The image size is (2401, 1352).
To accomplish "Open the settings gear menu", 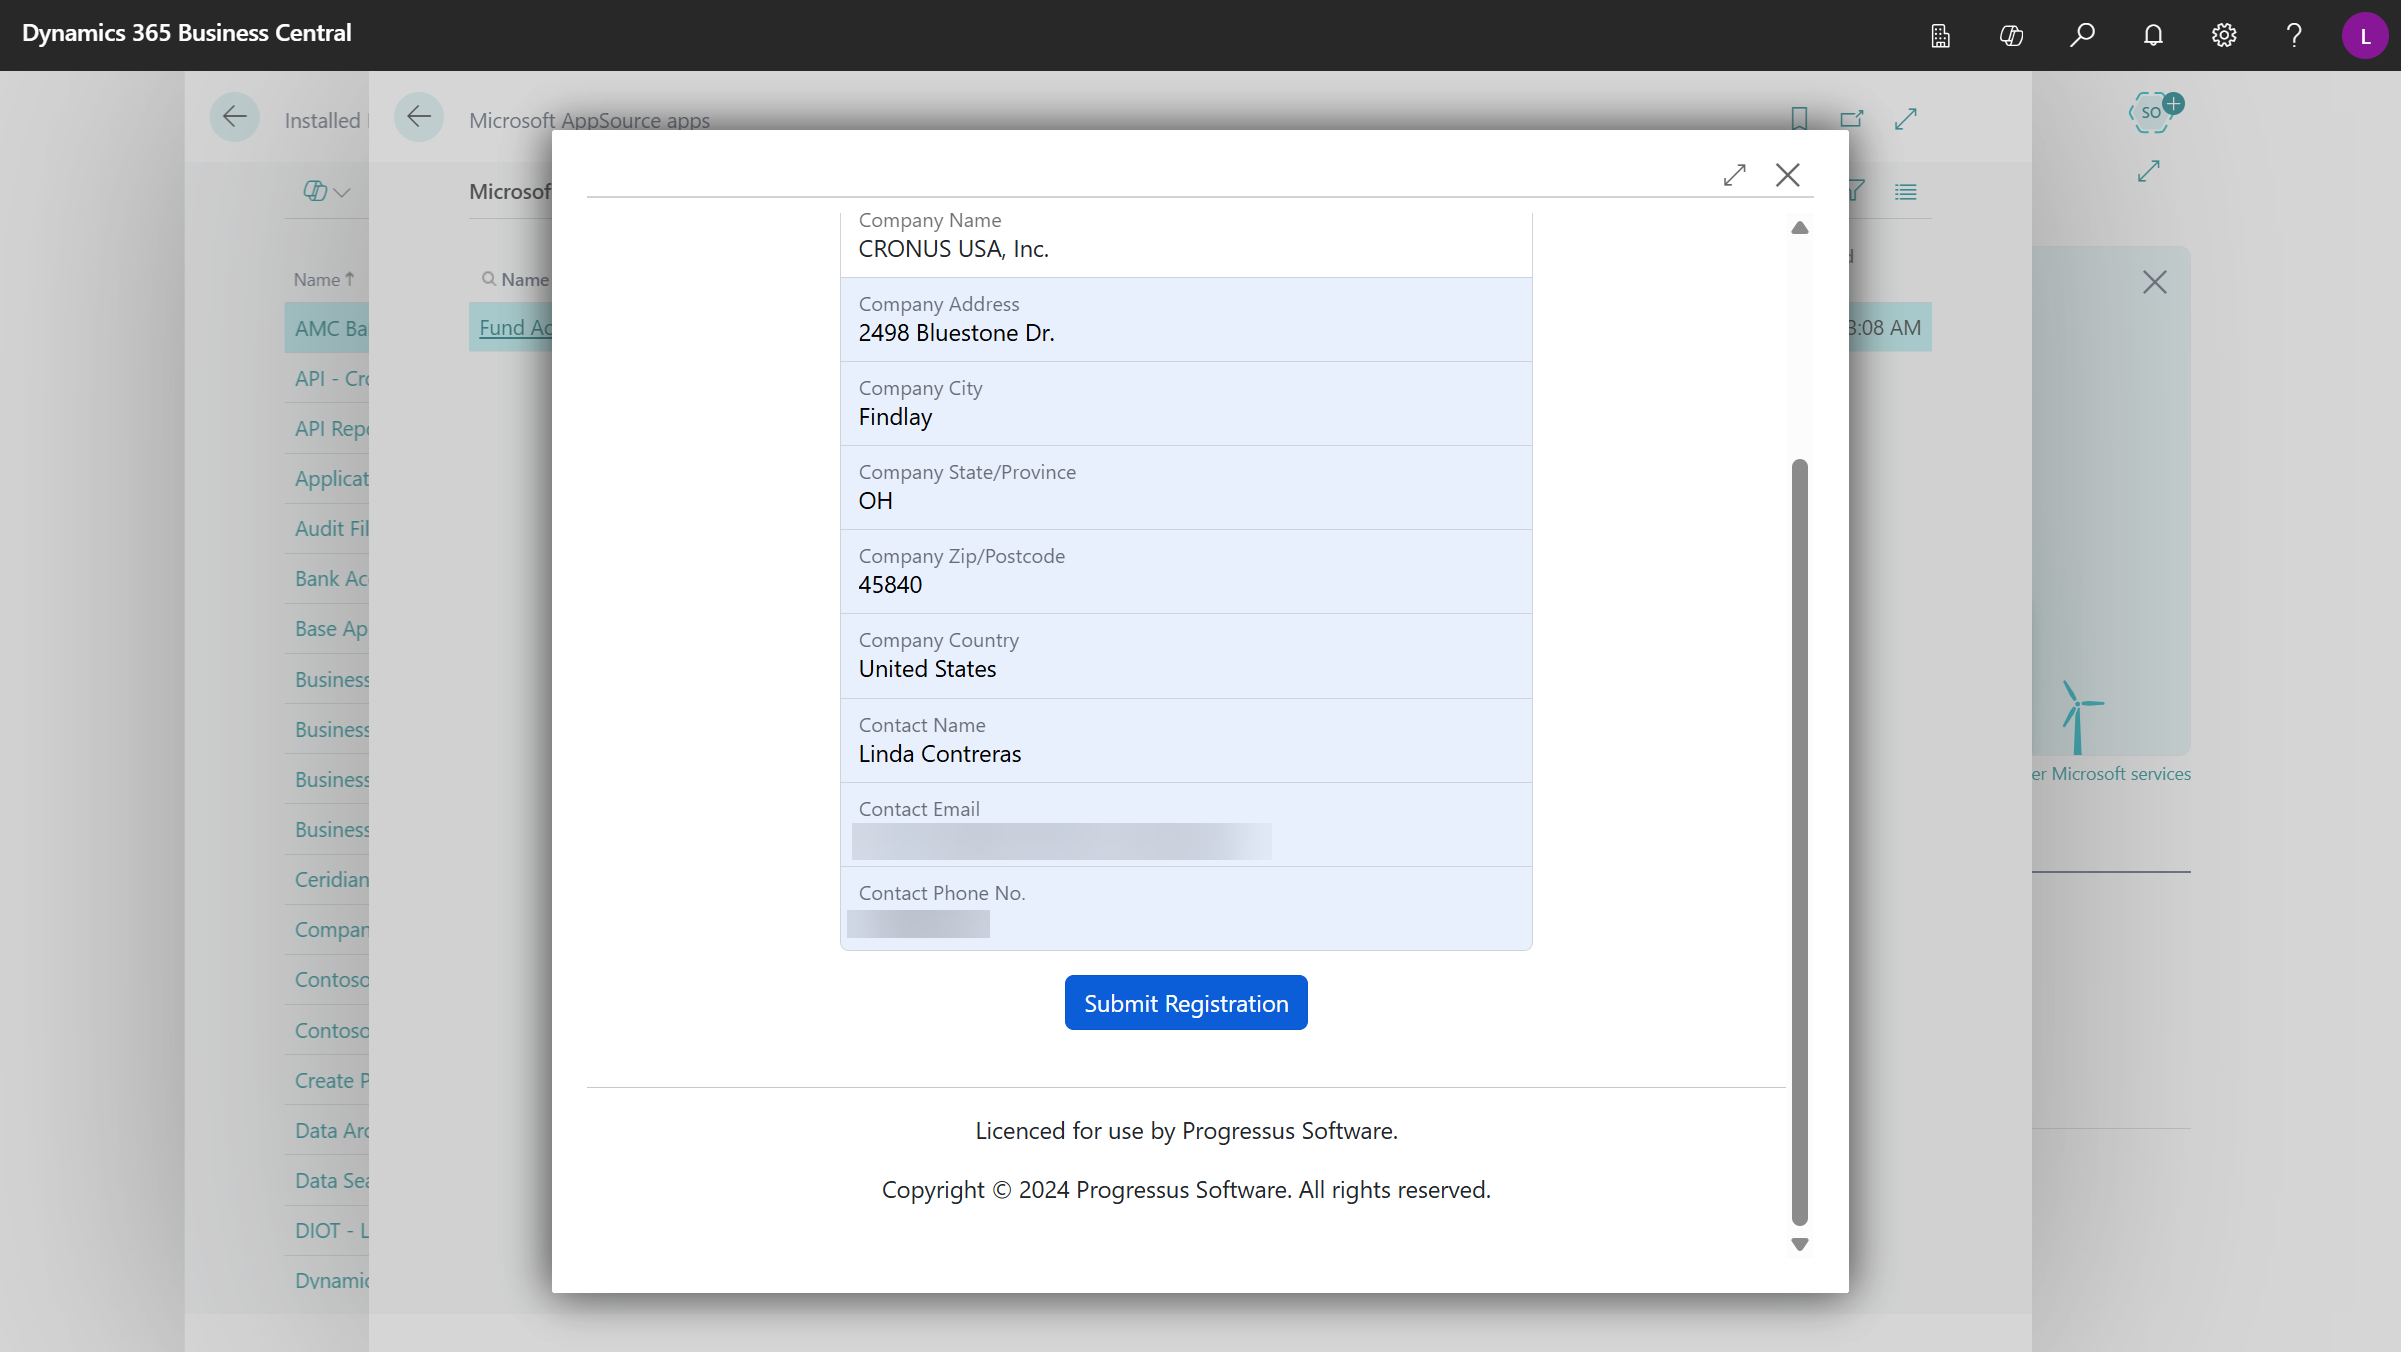I will (2223, 35).
